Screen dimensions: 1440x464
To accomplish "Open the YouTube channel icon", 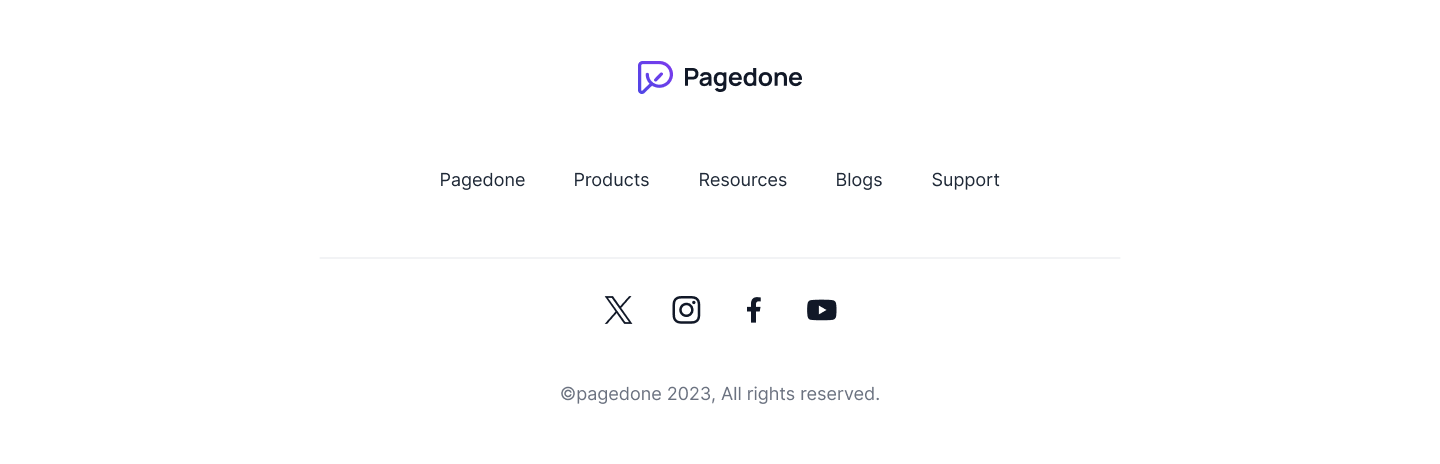I will click(x=822, y=310).
